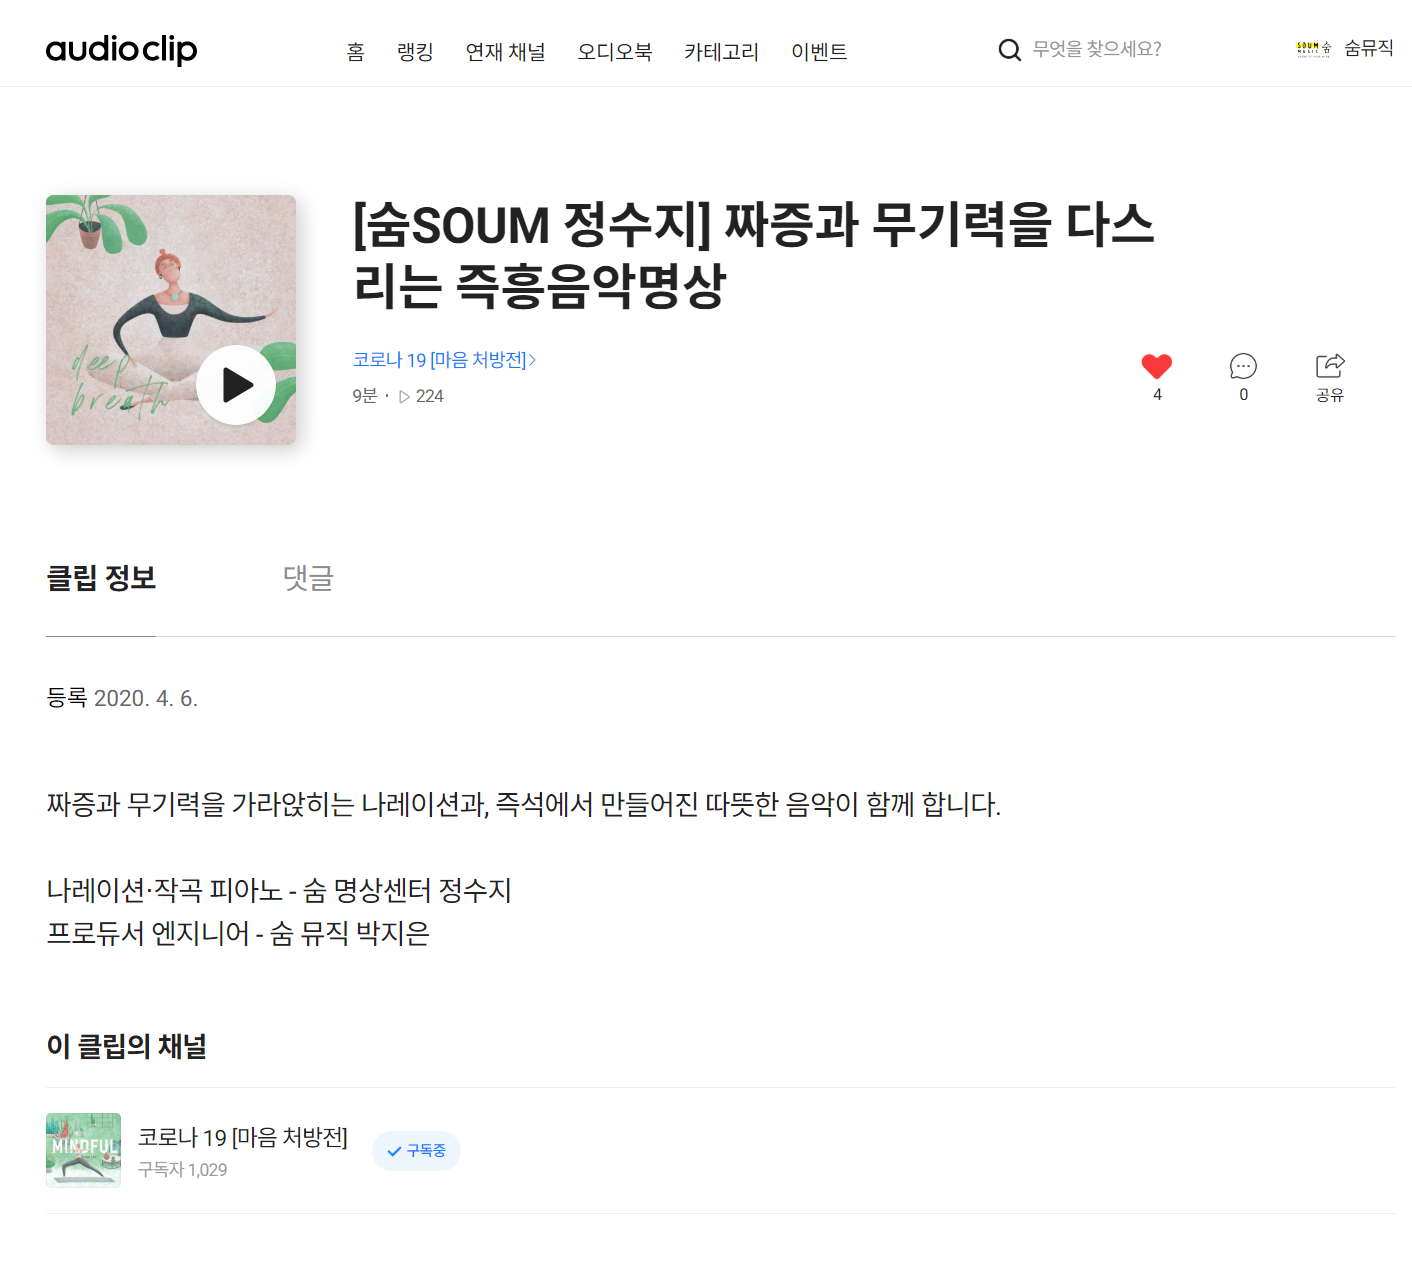Open the 오디오북 menu item
This screenshot has height=1285, width=1412.
pyautogui.click(x=615, y=52)
